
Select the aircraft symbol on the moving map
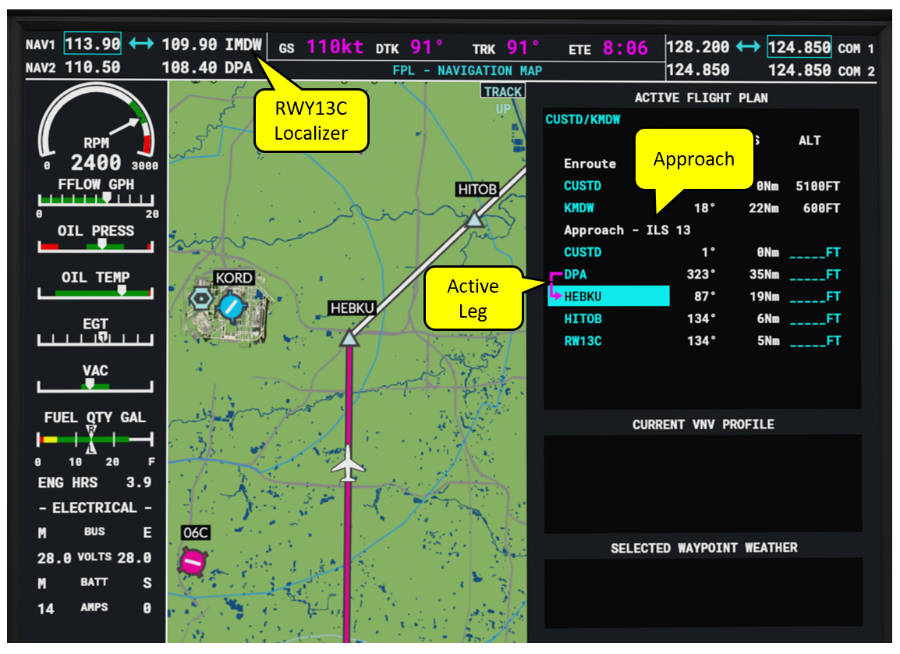coord(350,465)
